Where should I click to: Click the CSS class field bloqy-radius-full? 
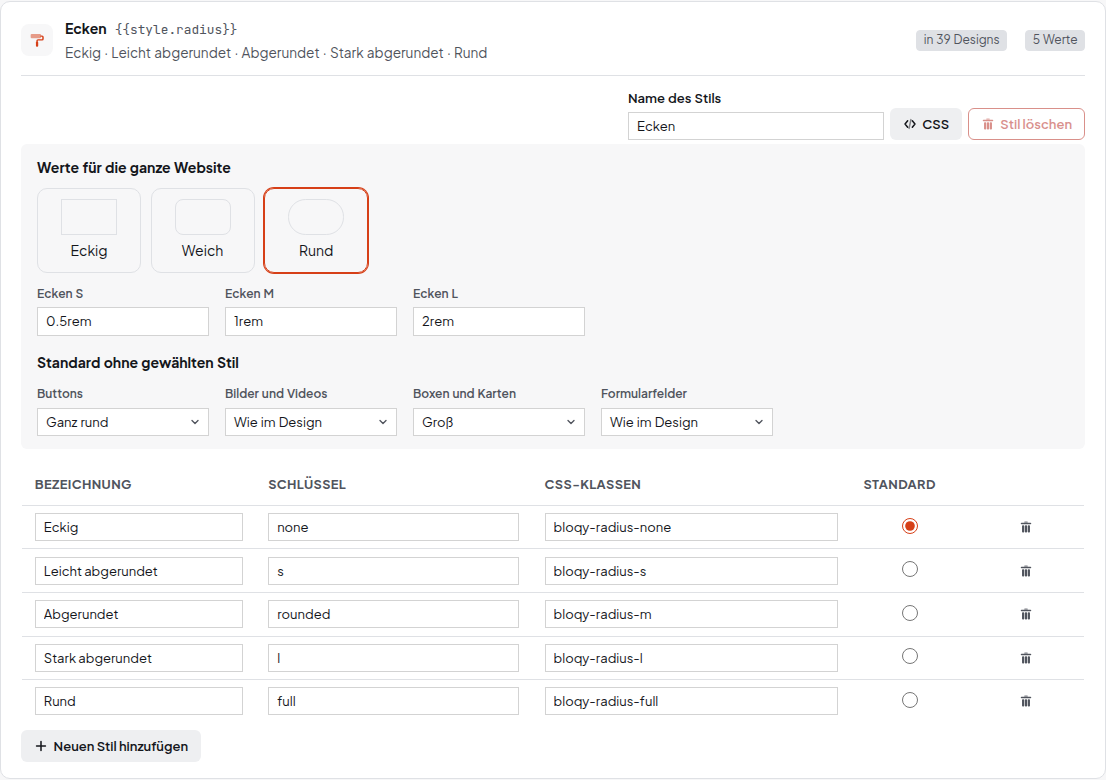691,701
